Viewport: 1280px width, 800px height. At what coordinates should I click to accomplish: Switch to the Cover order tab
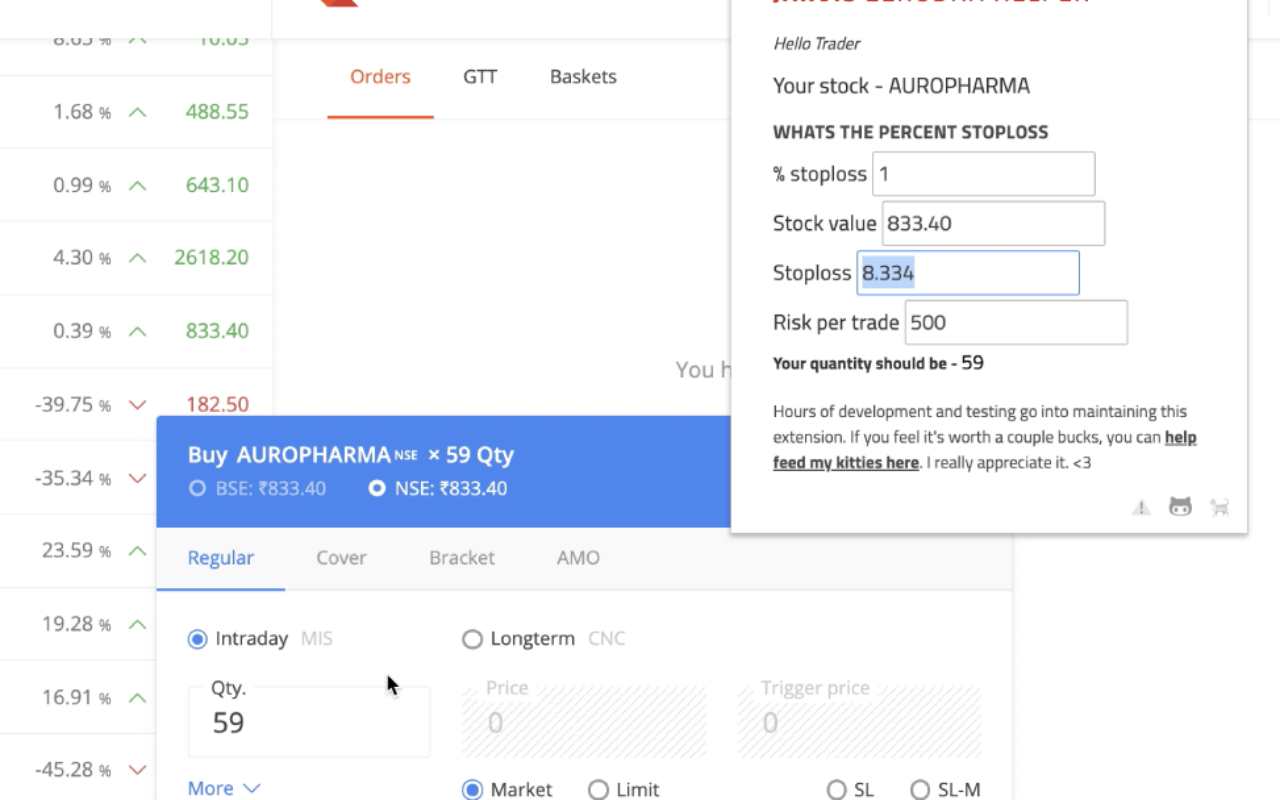(341, 558)
